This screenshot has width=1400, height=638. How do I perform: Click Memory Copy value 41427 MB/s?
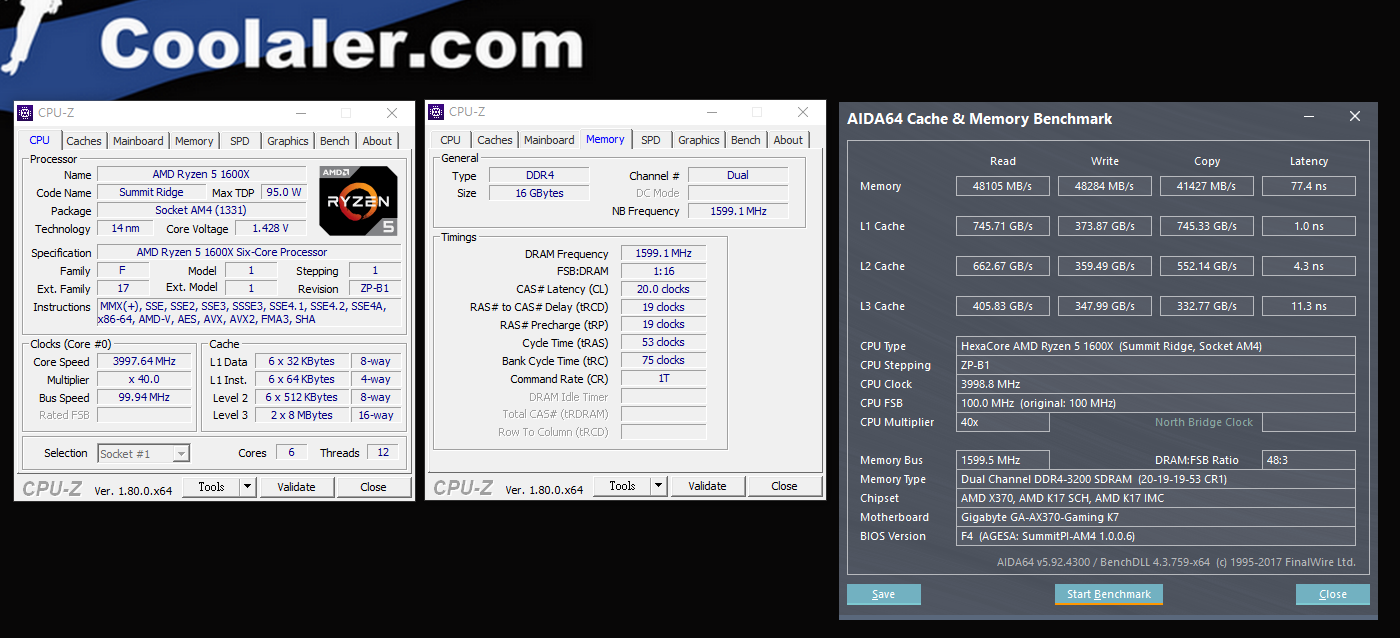tap(1207, 186)
